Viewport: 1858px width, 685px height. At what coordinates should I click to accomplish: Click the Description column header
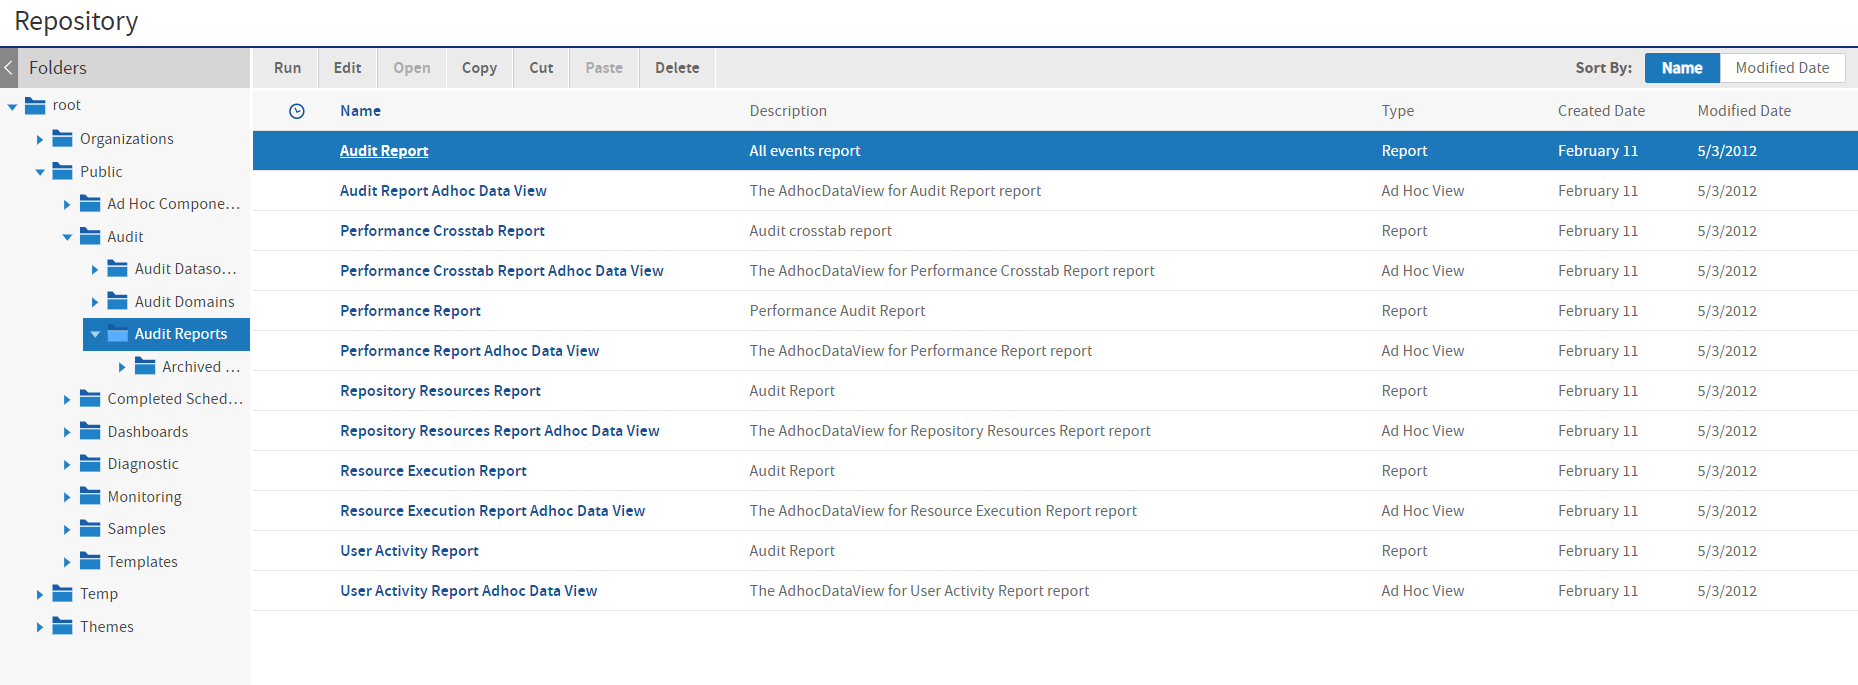point(788,111)
